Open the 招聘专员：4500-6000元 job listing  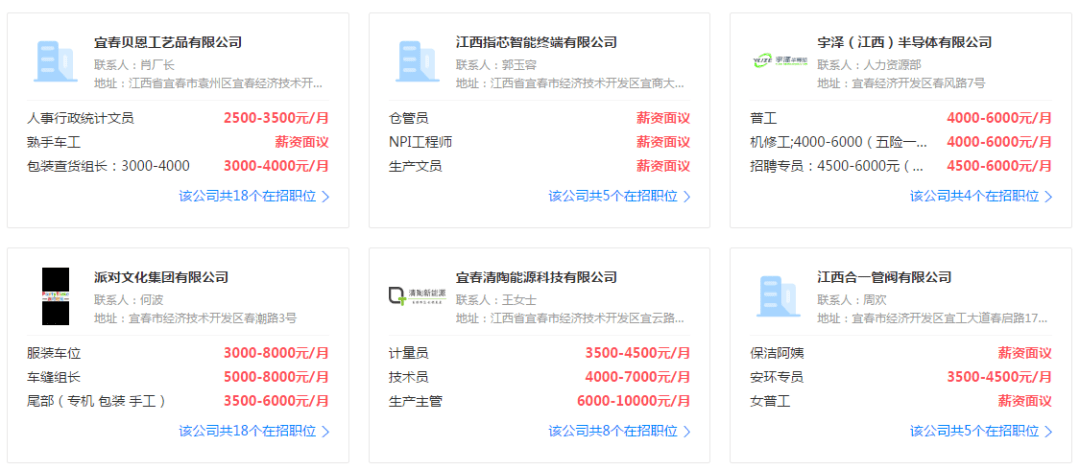(x=839, y=166)
